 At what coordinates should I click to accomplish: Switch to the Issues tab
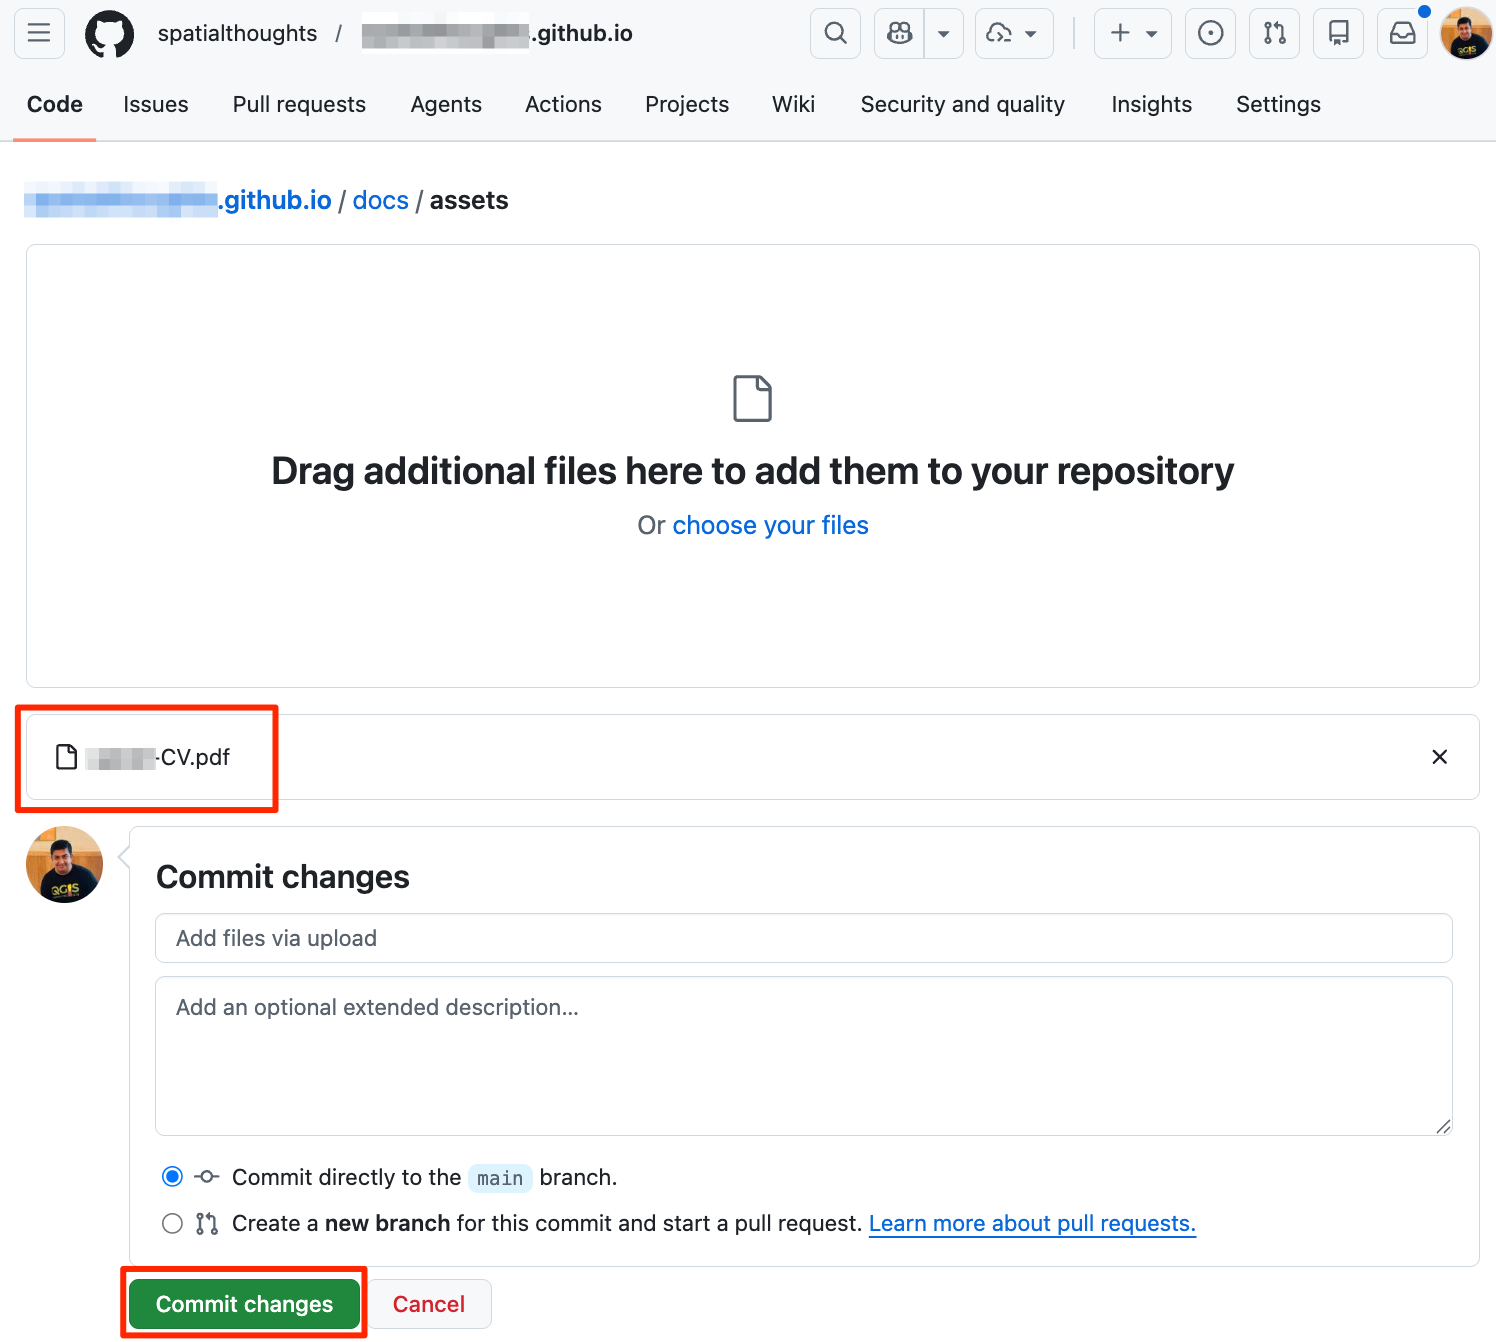point(155,104)
